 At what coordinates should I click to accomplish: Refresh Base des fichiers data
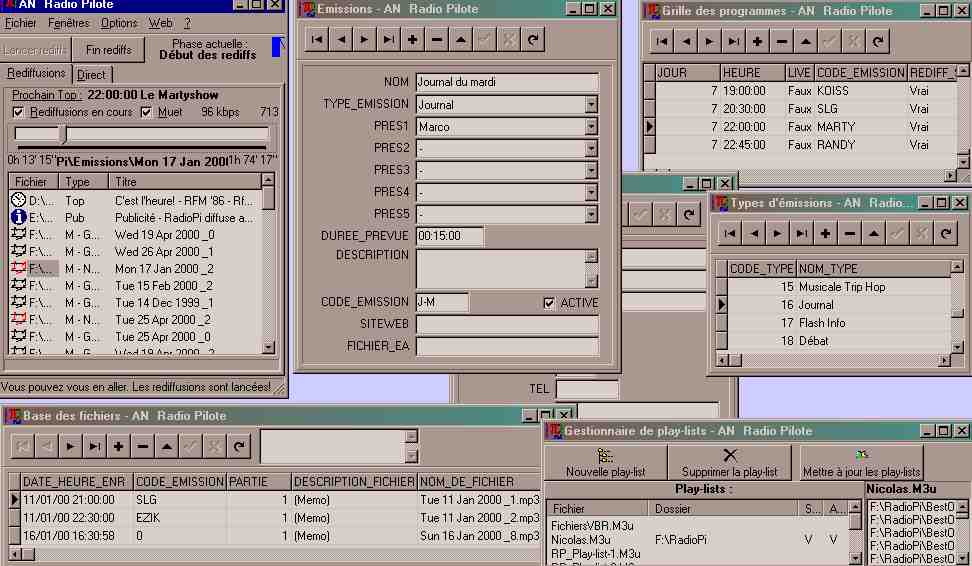(x=239, y=446)
